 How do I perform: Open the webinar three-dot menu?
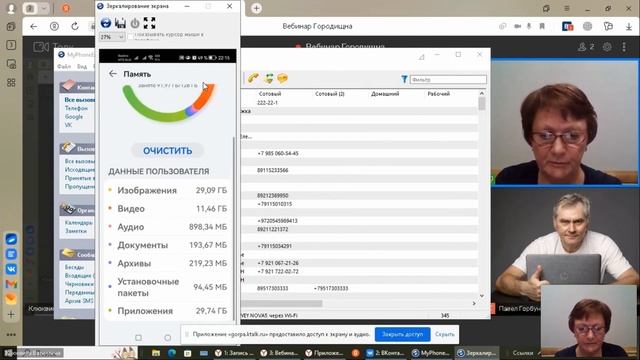tap(624, 47)
